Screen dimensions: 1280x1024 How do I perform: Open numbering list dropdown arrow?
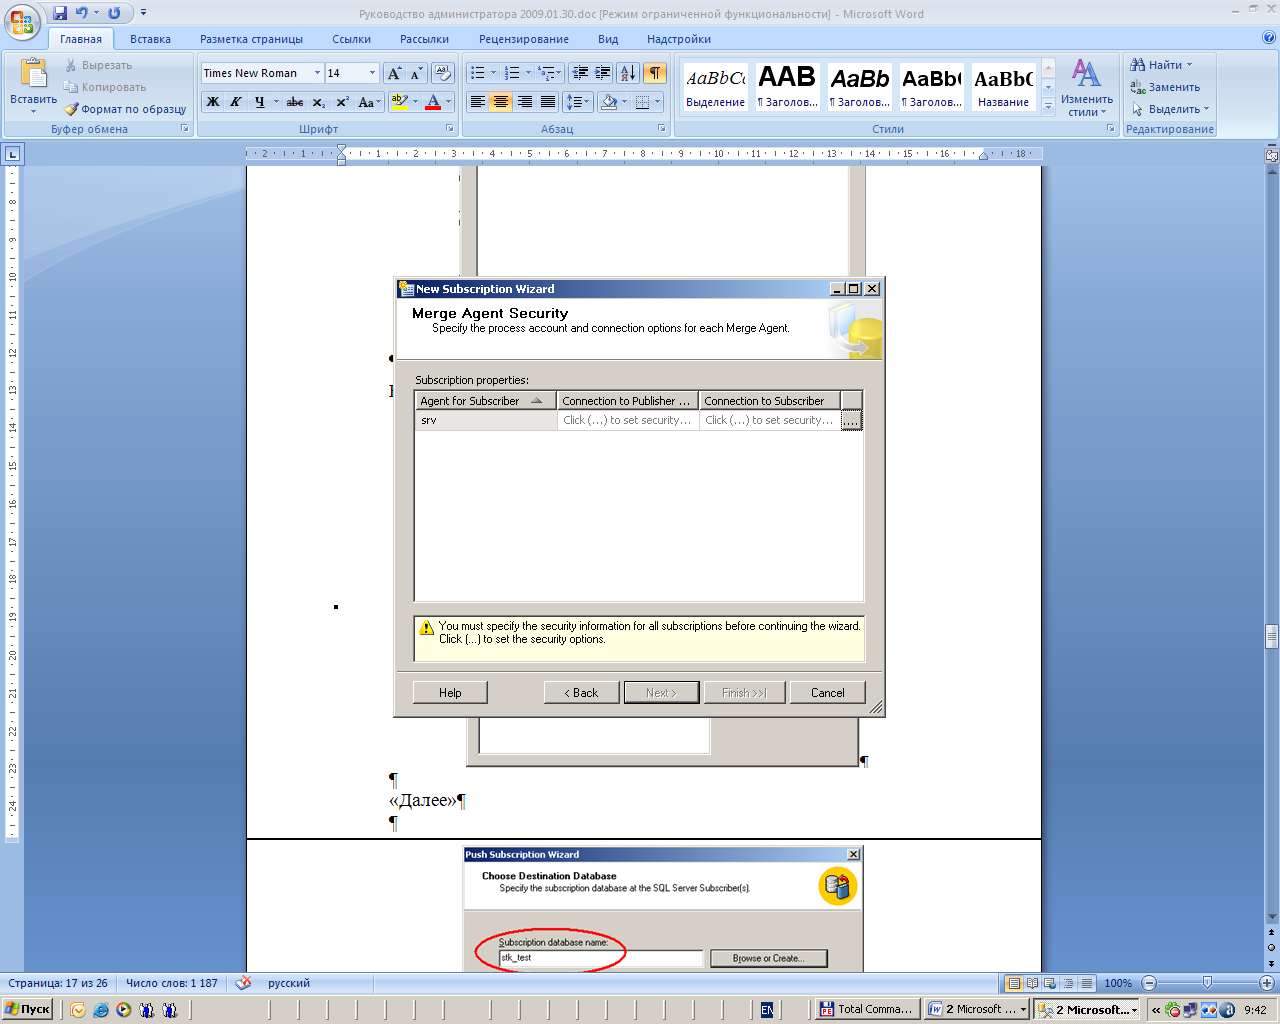[x=528, y=73]
